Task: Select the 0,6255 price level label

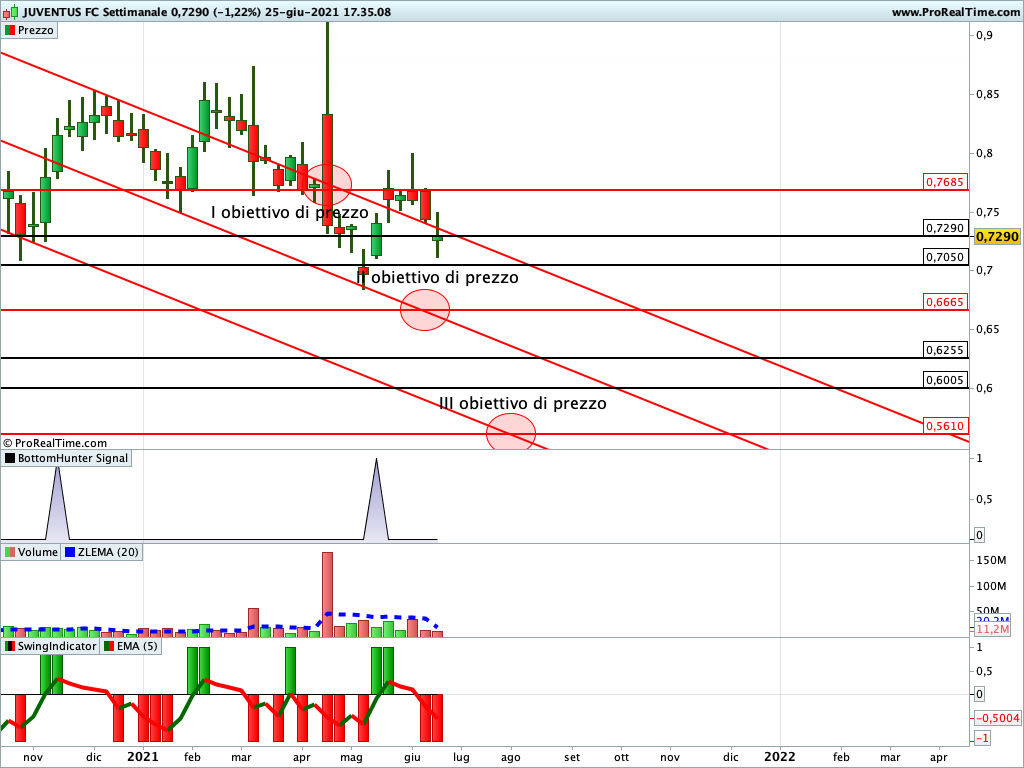Action: tap(945, 350)
